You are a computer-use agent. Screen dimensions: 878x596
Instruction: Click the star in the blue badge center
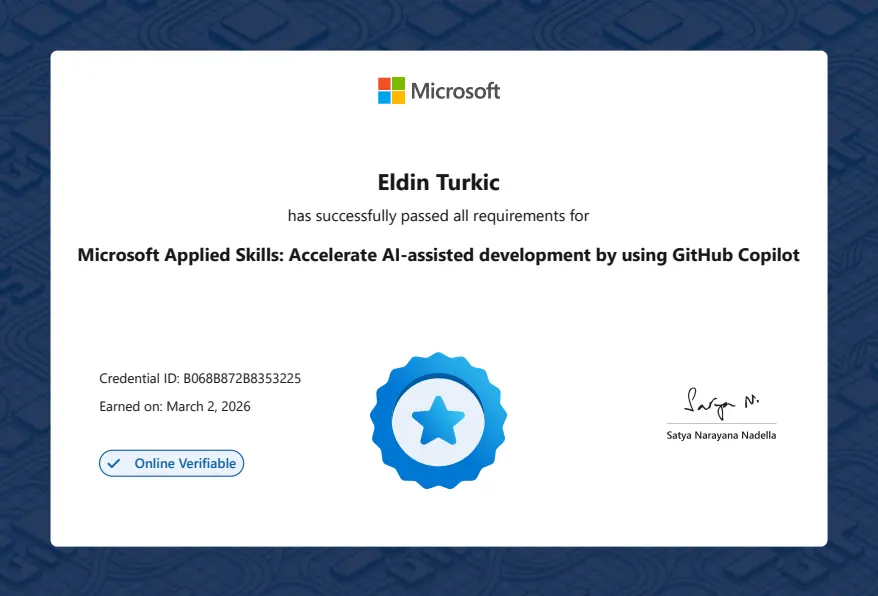[x=438, y=420]
